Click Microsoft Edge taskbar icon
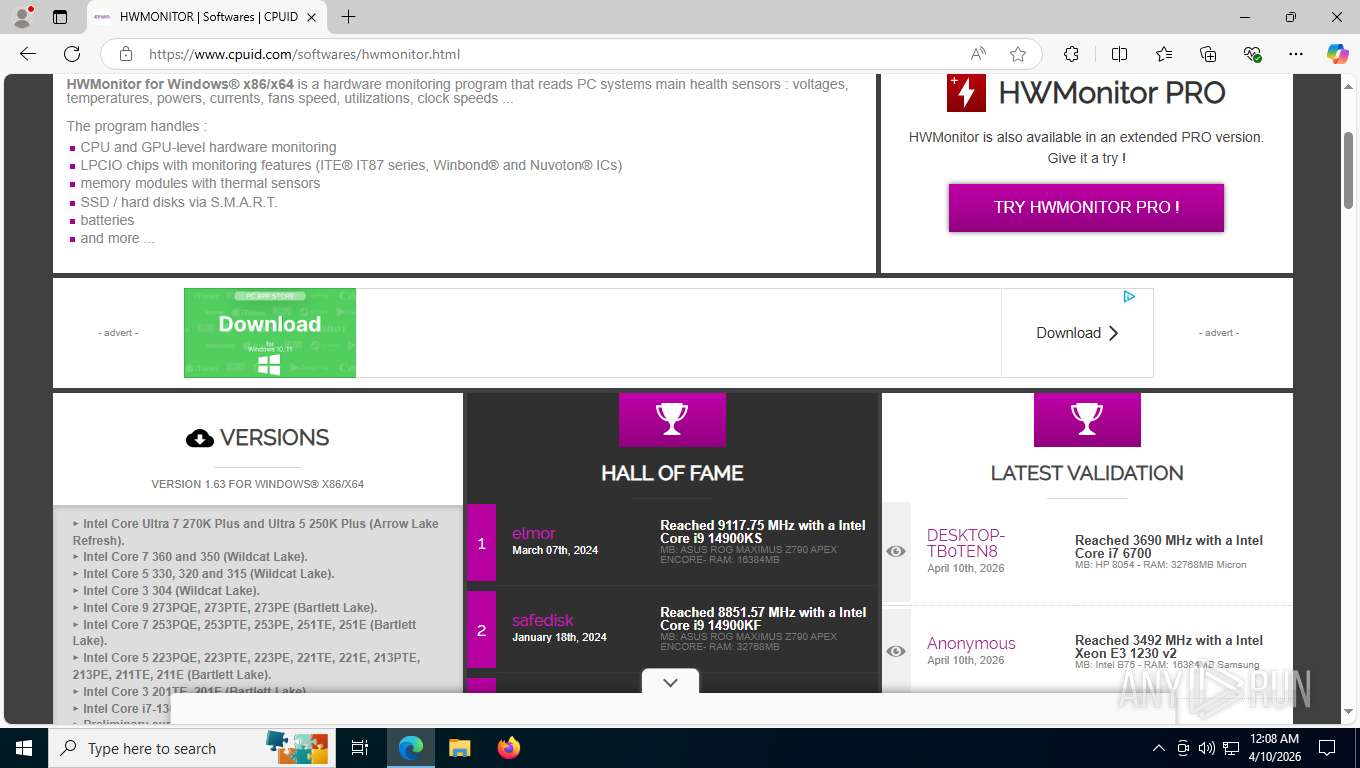1360x768 pixels. [410, 748]
